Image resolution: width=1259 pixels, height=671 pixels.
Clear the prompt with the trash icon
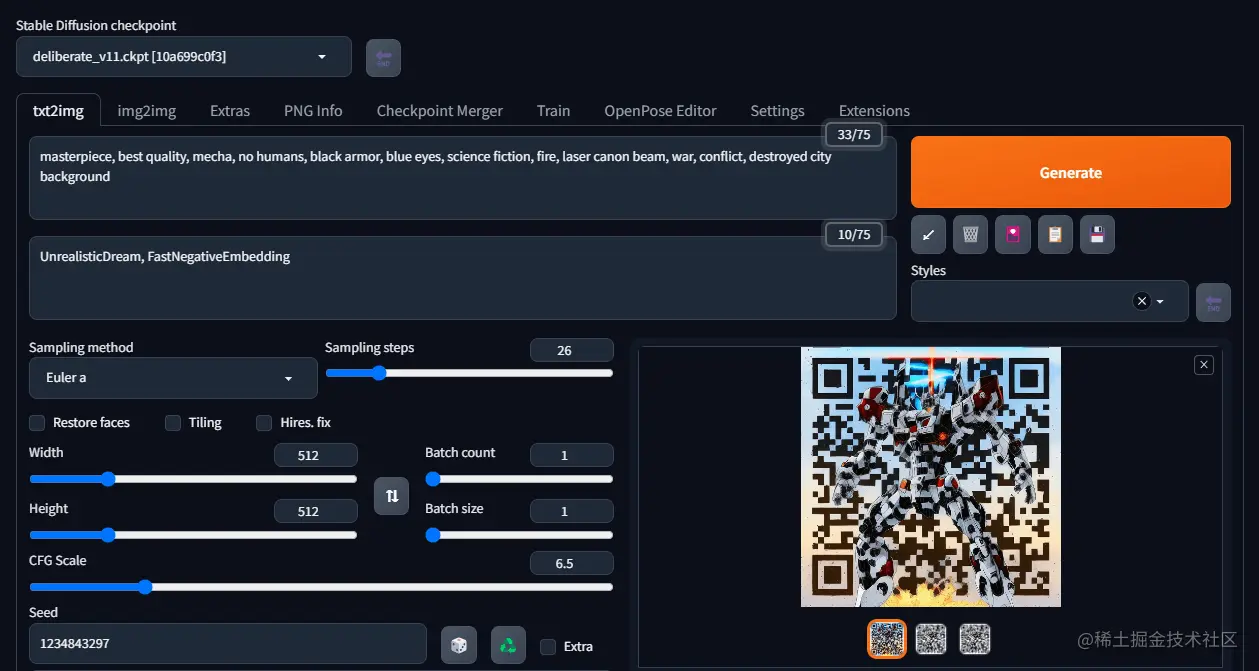[970, 235]
